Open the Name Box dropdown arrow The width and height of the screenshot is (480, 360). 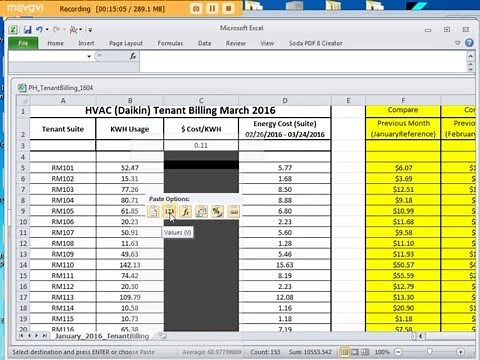coord(89,56)
